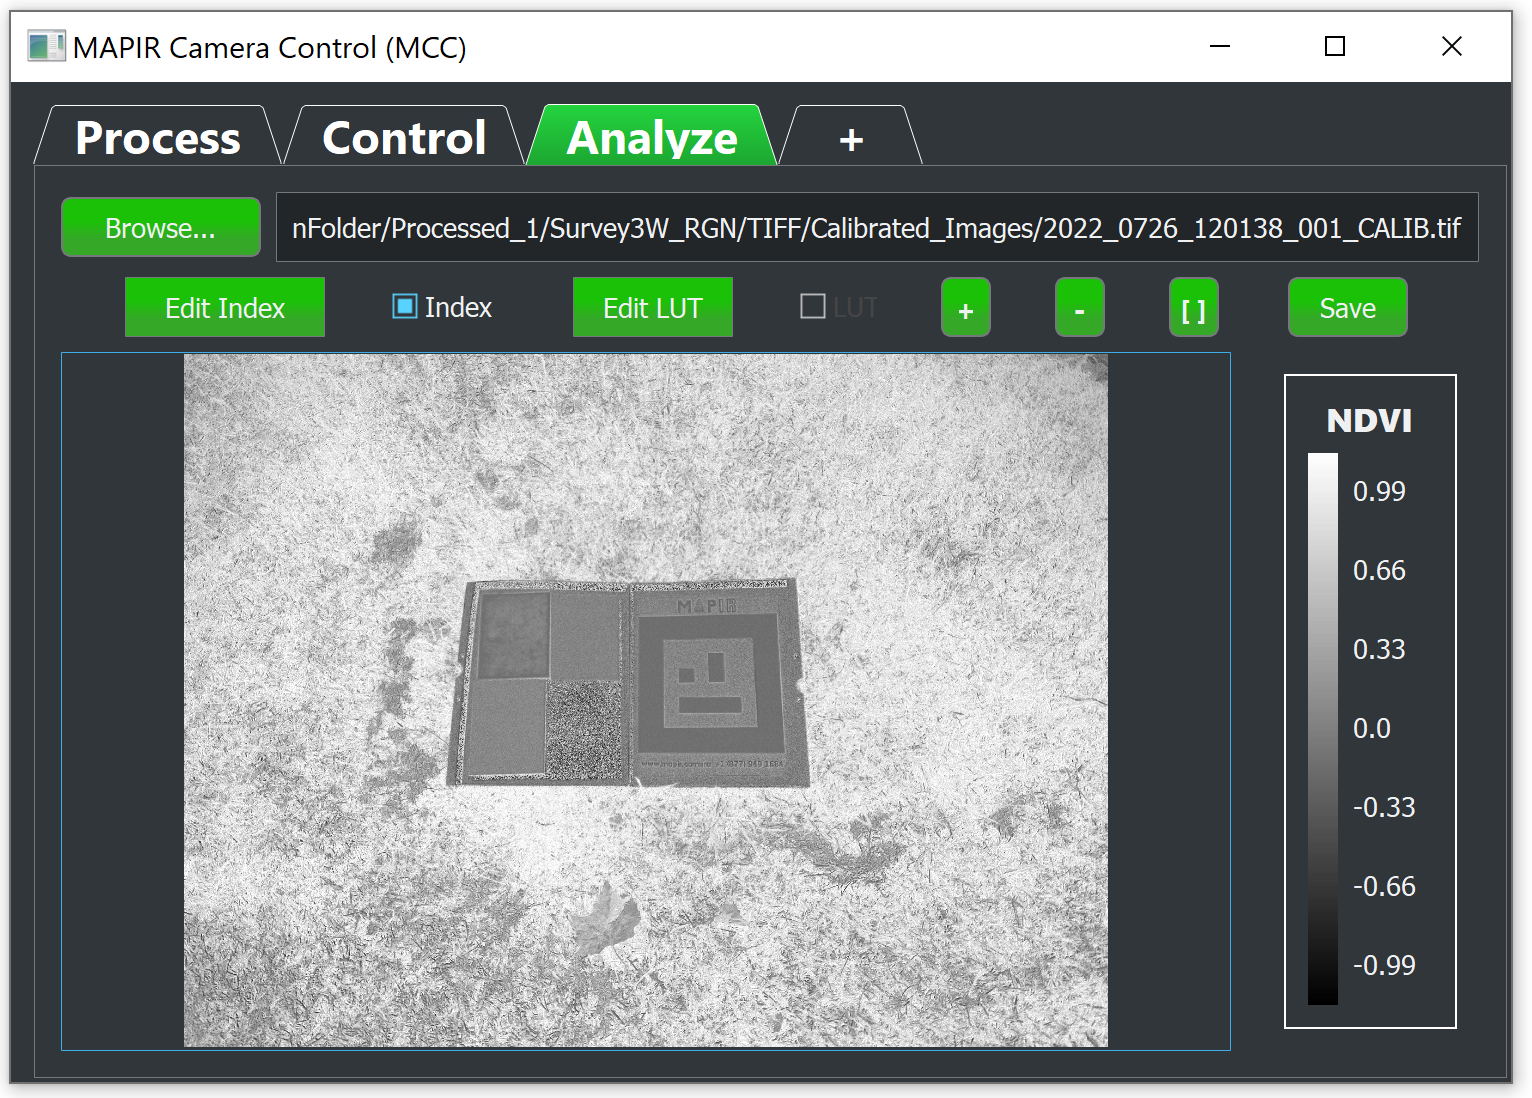Zoom in with the plus button
Screen dimensions: 1532x1098
pyautogui.click(x=965, y=308)
